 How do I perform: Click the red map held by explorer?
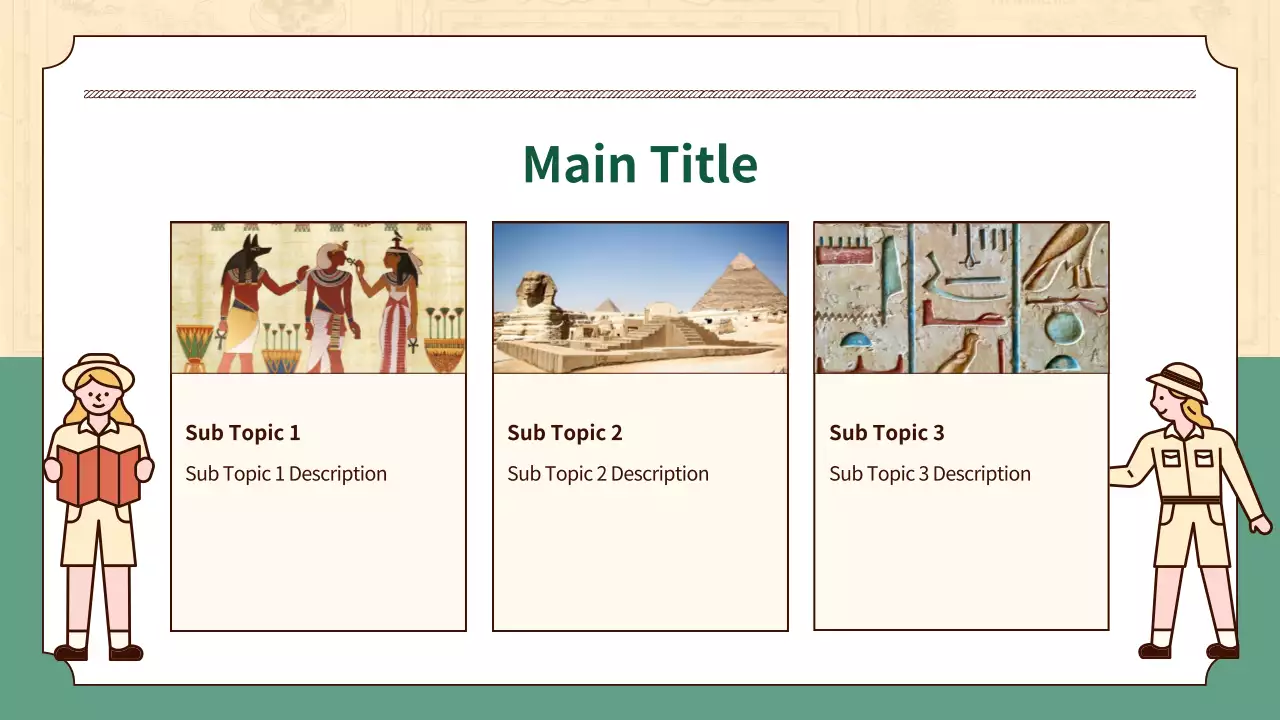98,475
